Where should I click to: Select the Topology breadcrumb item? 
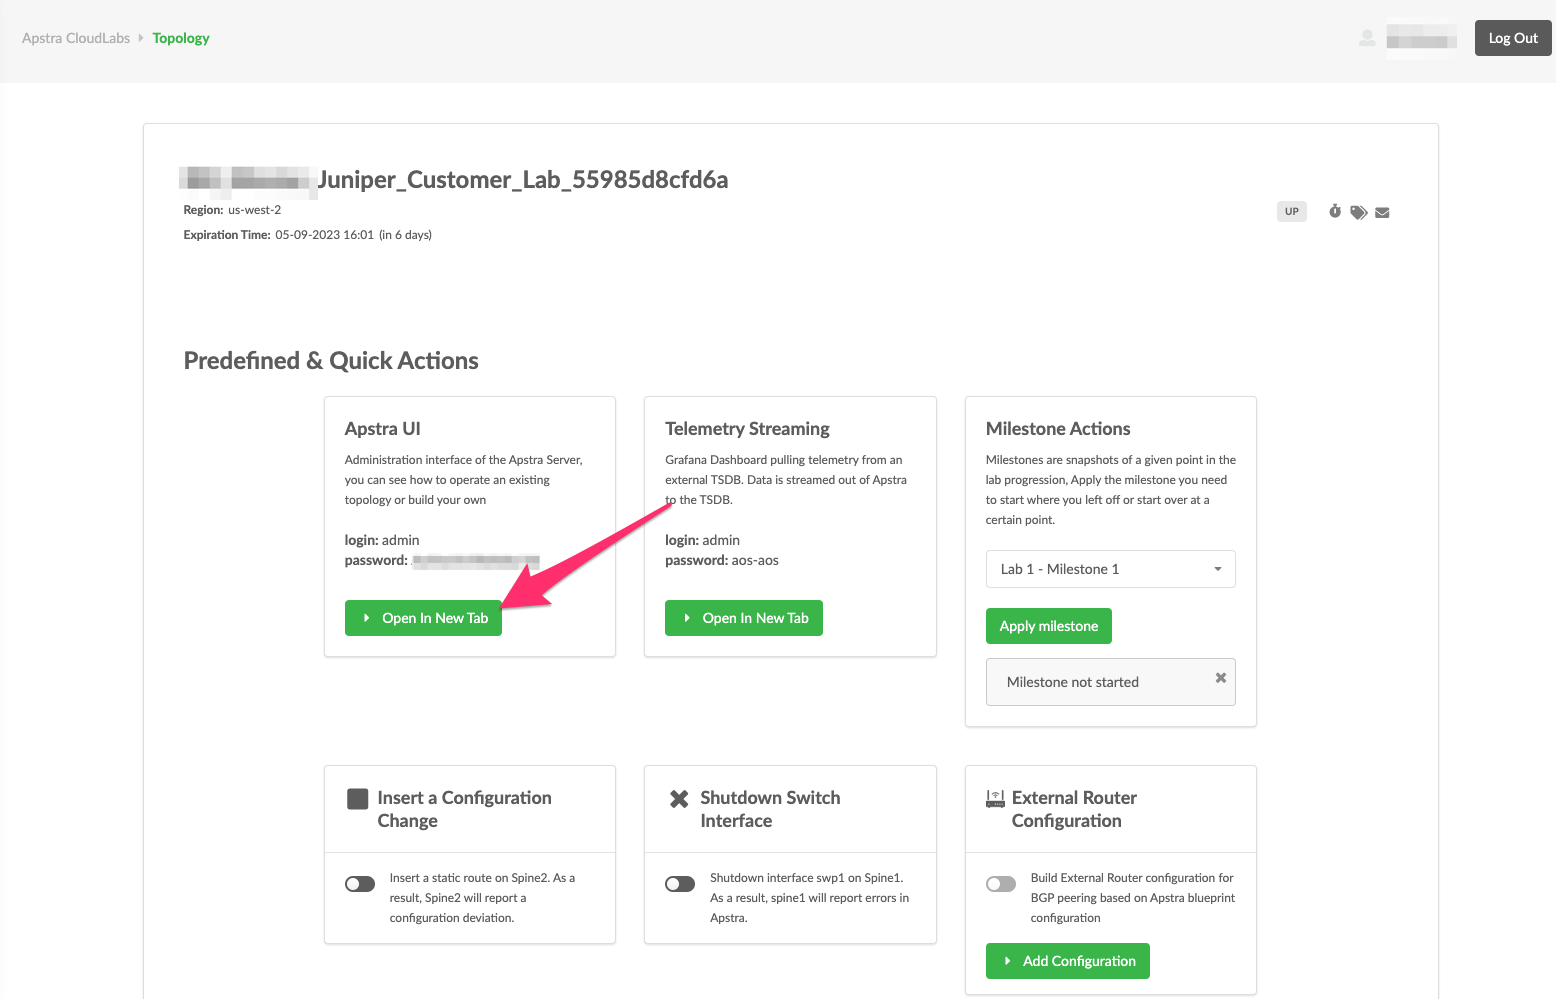click(181, 38)
